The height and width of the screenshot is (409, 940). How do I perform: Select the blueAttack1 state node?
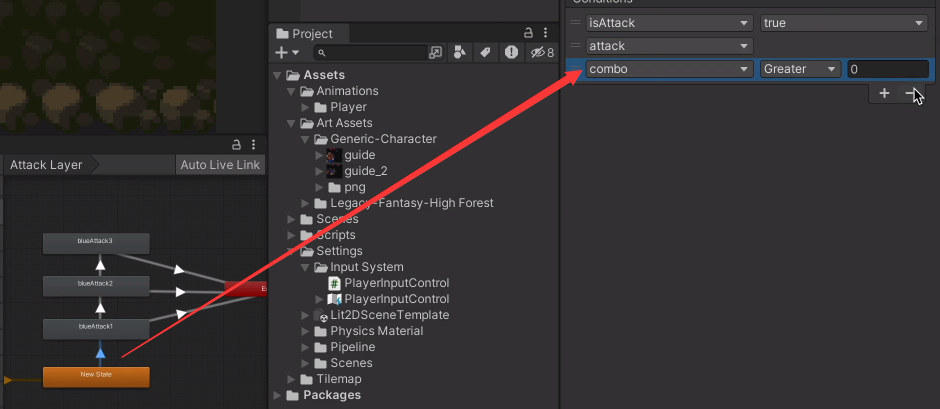(96, 329)
